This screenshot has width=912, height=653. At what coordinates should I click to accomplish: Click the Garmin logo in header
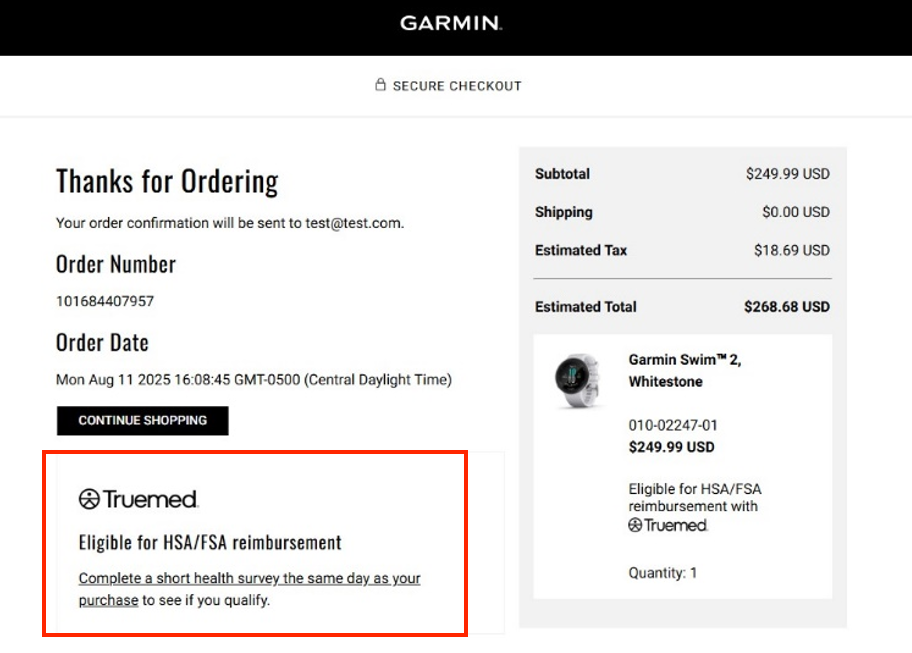(x=451, y=23)
